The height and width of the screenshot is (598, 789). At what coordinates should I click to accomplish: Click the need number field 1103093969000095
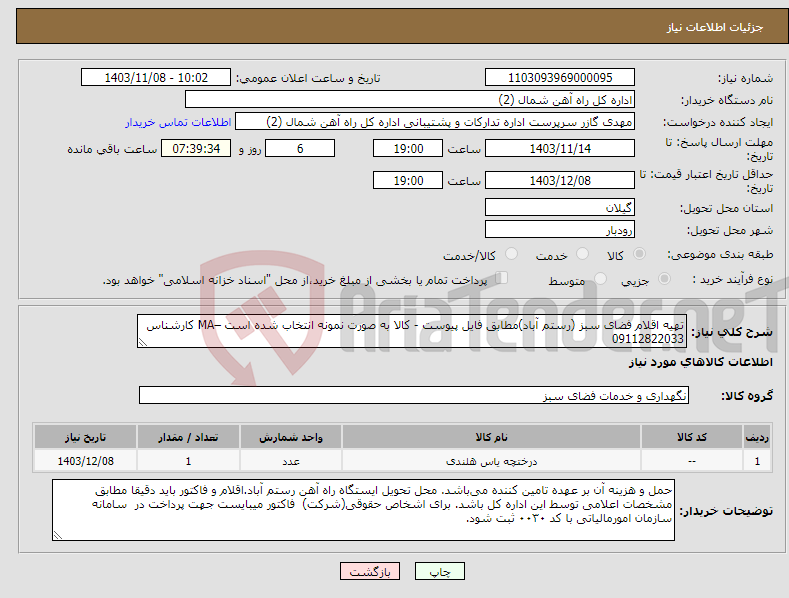pyautogui.click(x=560, y=78)
